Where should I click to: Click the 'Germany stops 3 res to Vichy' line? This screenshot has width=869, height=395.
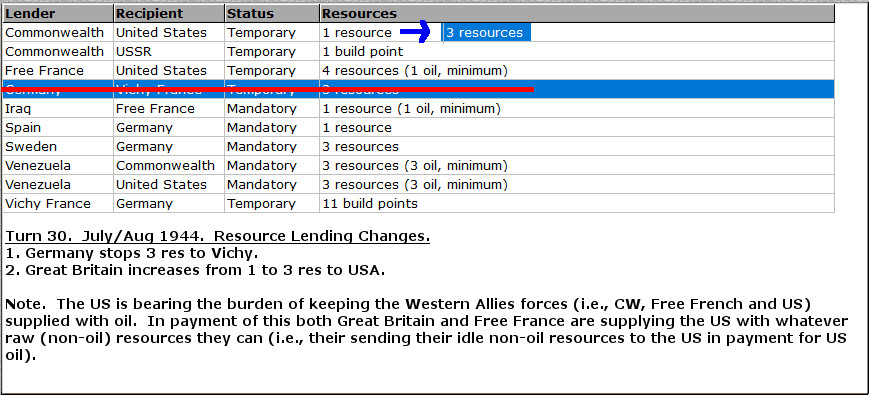132,254
